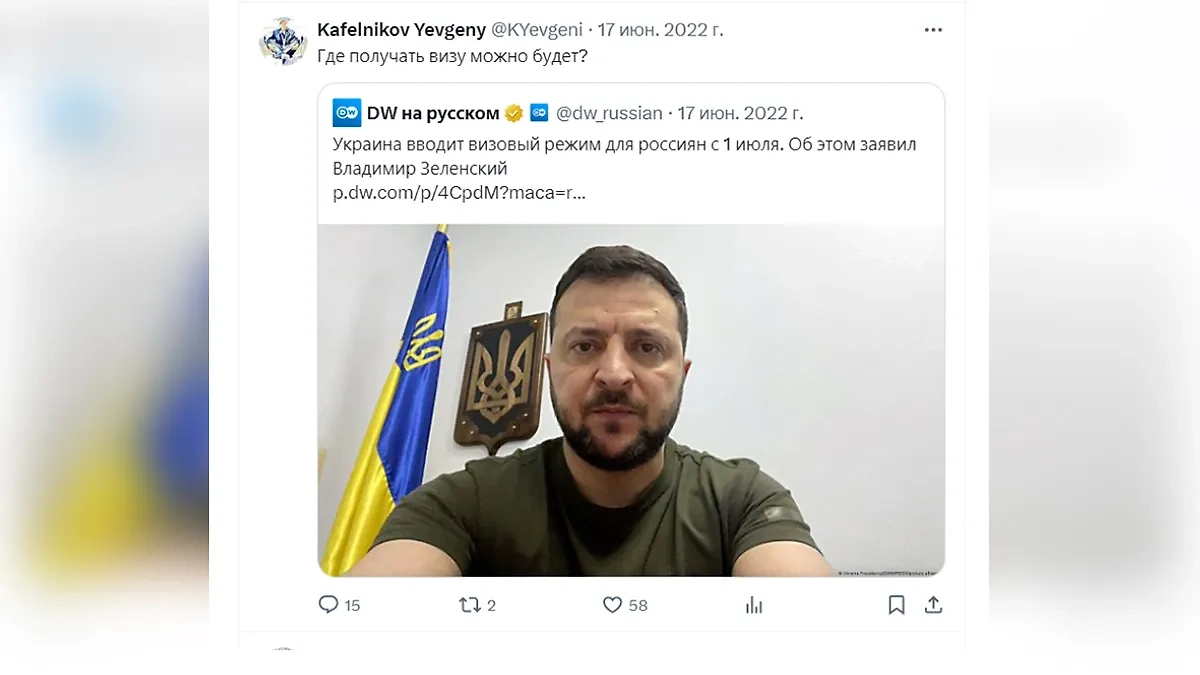
Task: Click the quoted tweet text about визовый режим
Action: point(624,156)
